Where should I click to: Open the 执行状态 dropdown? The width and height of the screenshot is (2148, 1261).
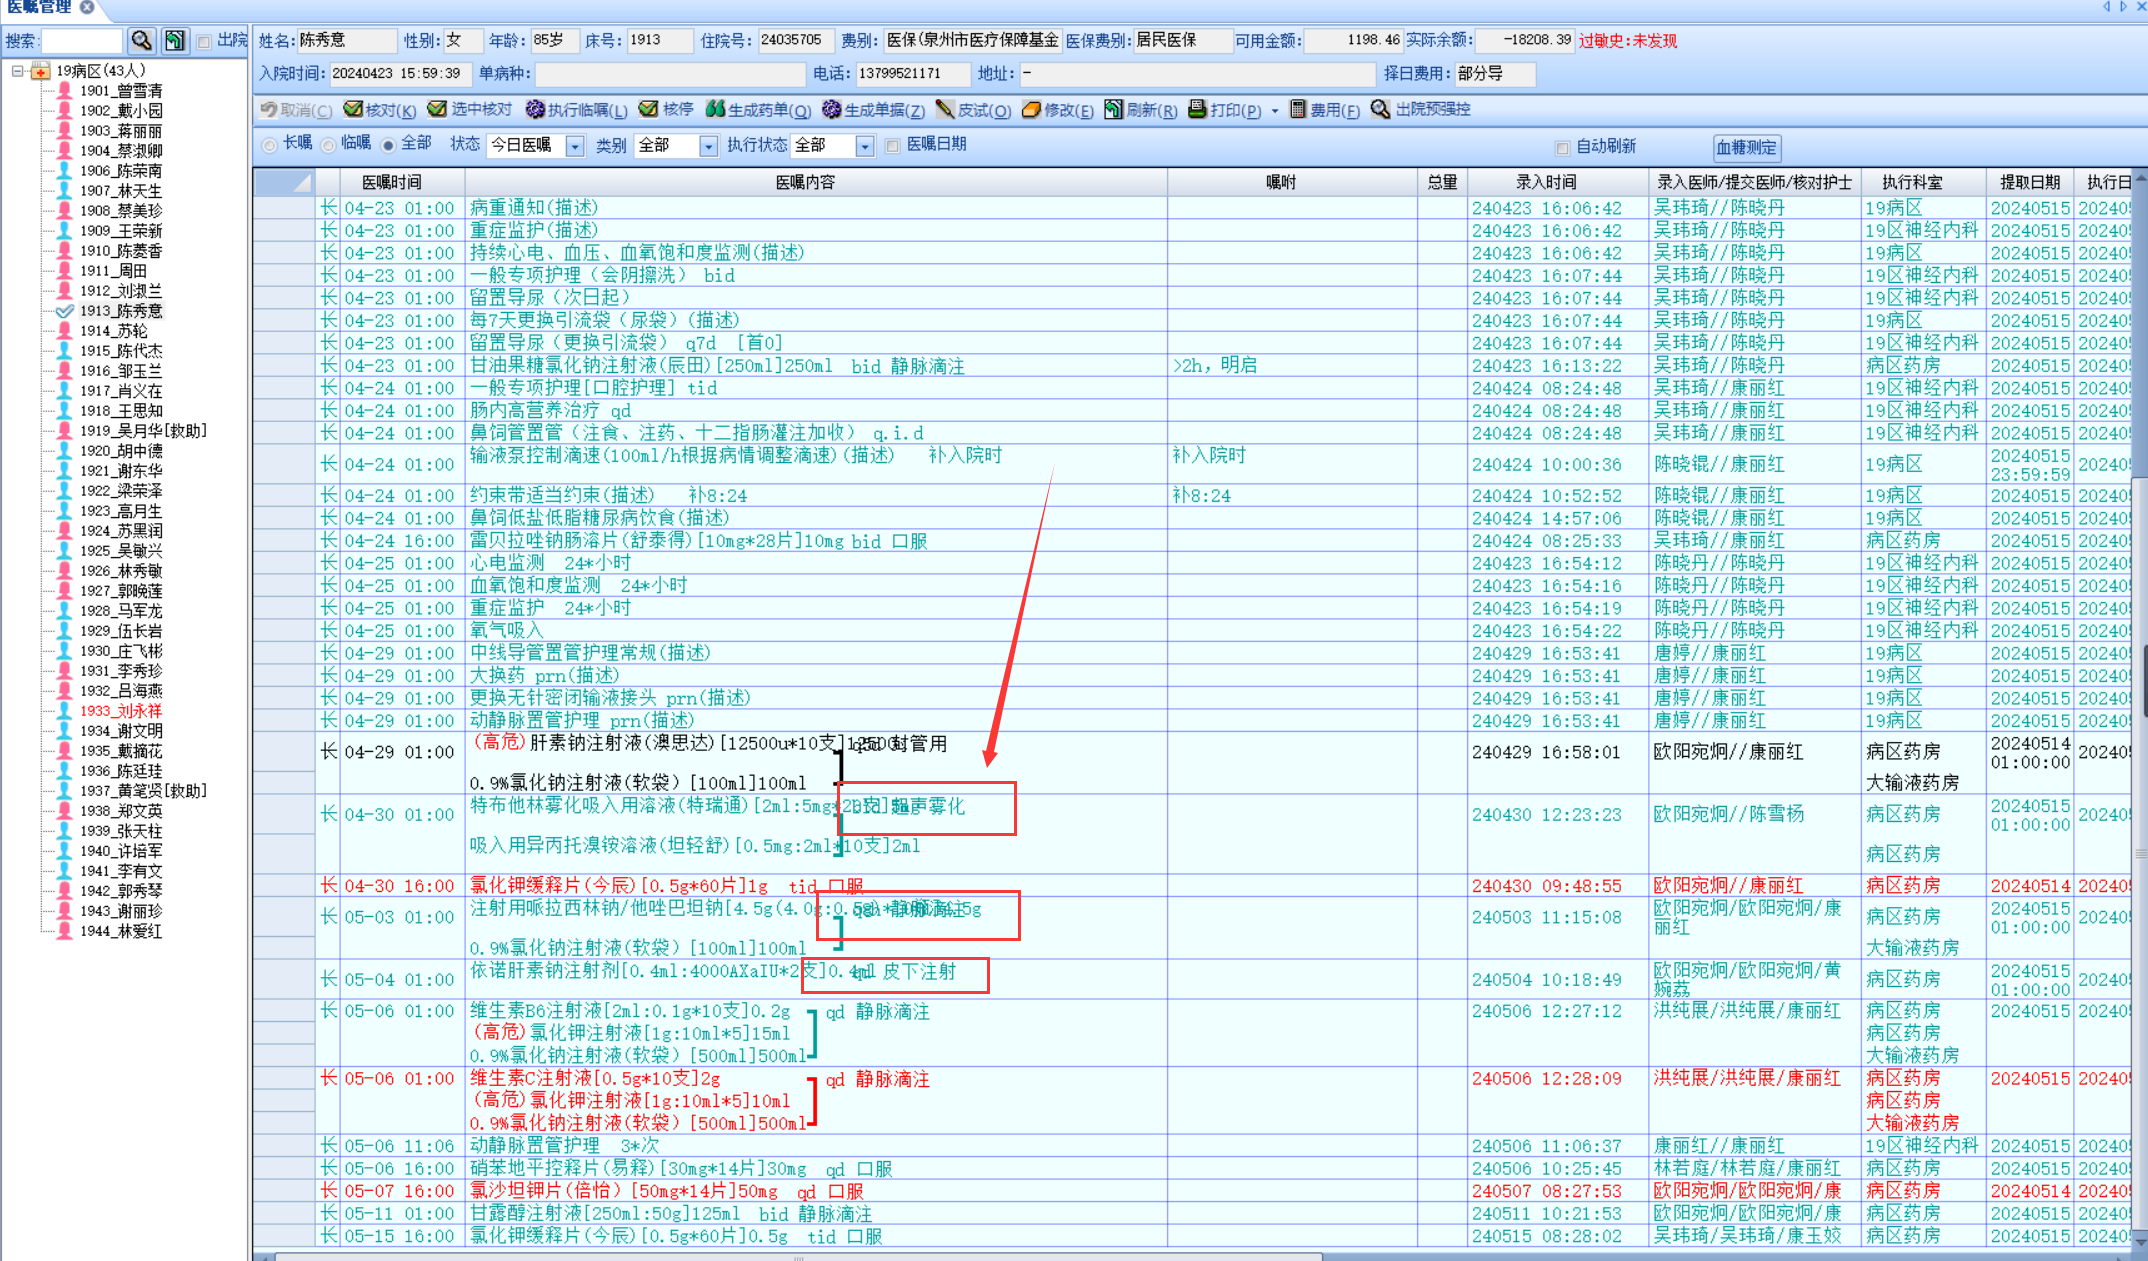click(x=865, y=146)
